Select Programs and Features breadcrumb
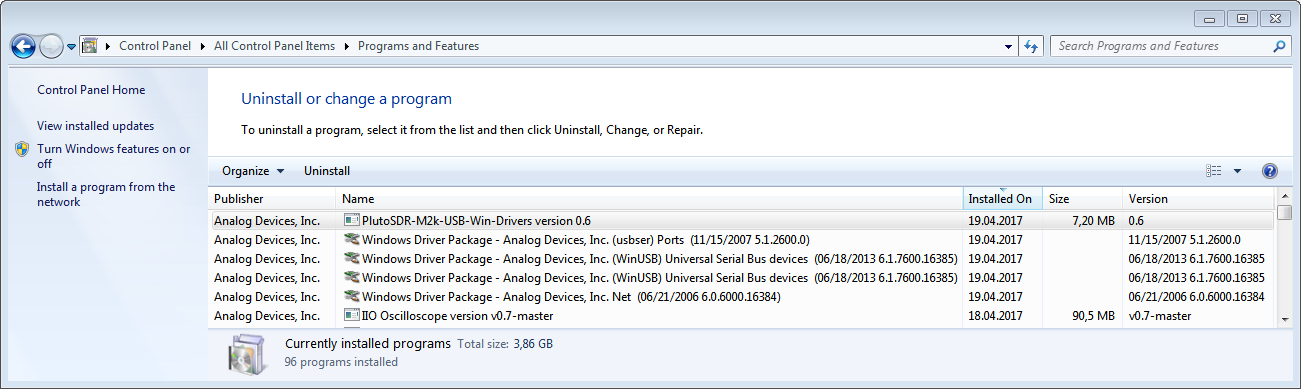Image resolution: width=1301 pixels, height=389 pixels. 418,46
